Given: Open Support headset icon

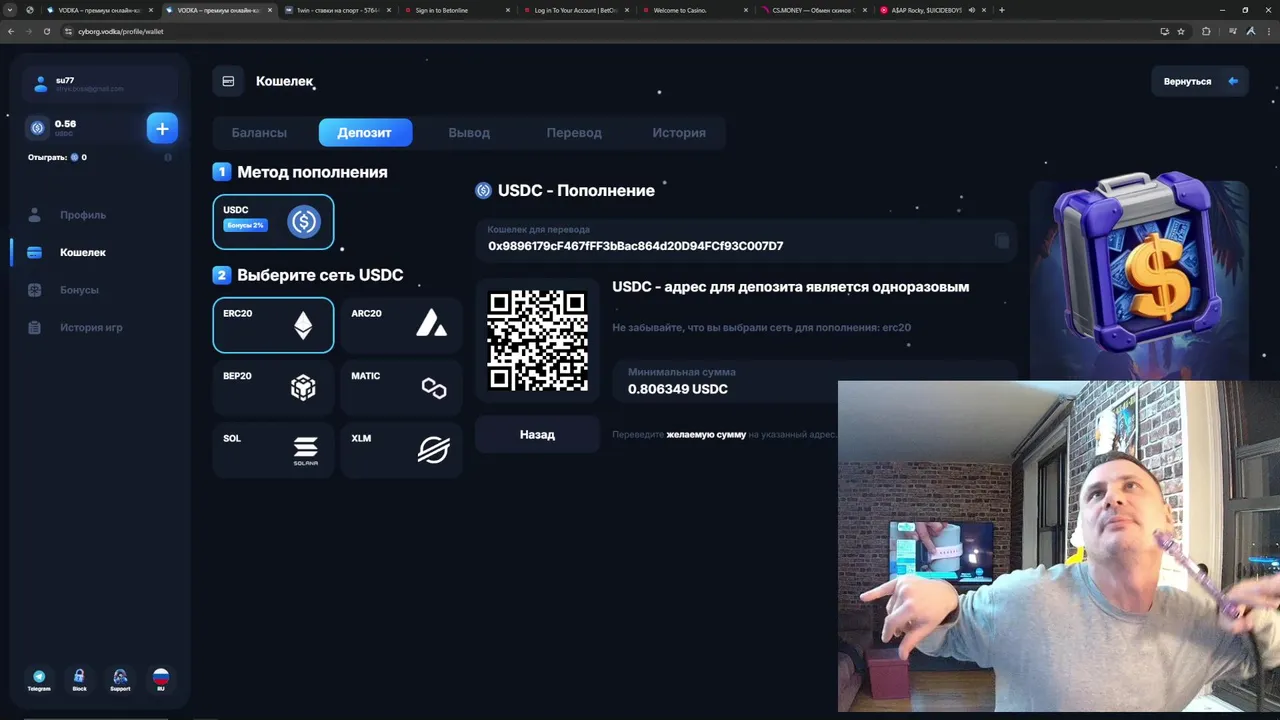Looking at the screenshot, I should tap(120, 680).
